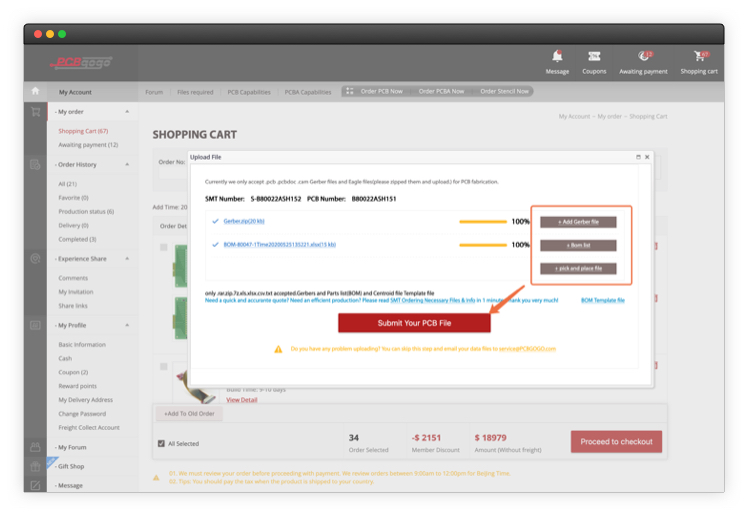The height and width of the screenshot is (516, 748).
Task: Click Submit Your PCB File
Action: [414, 323]
